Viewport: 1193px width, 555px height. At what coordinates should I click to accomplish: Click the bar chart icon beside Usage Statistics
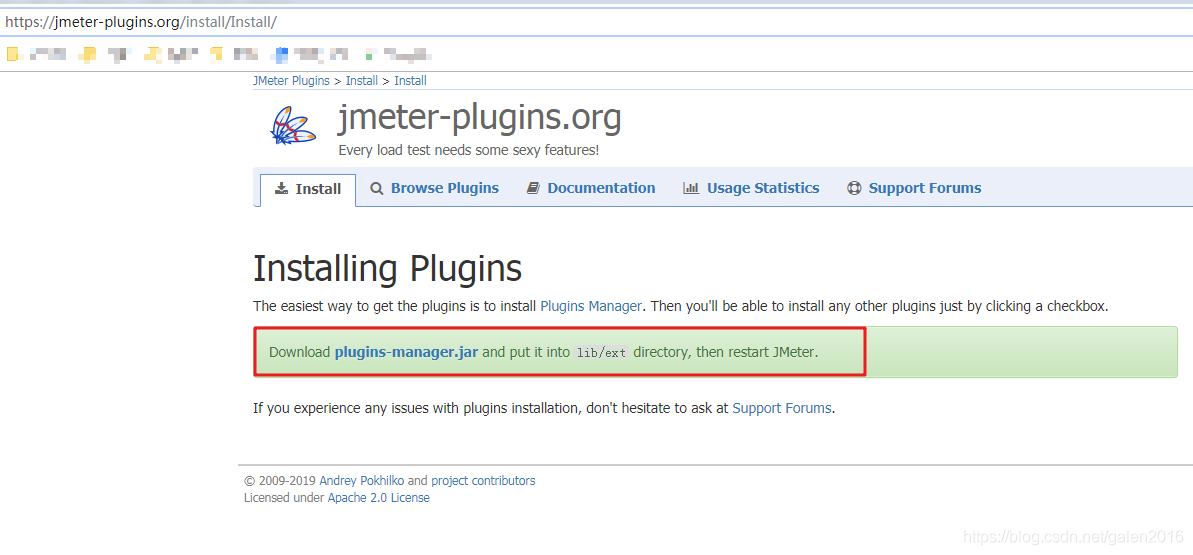691,188
